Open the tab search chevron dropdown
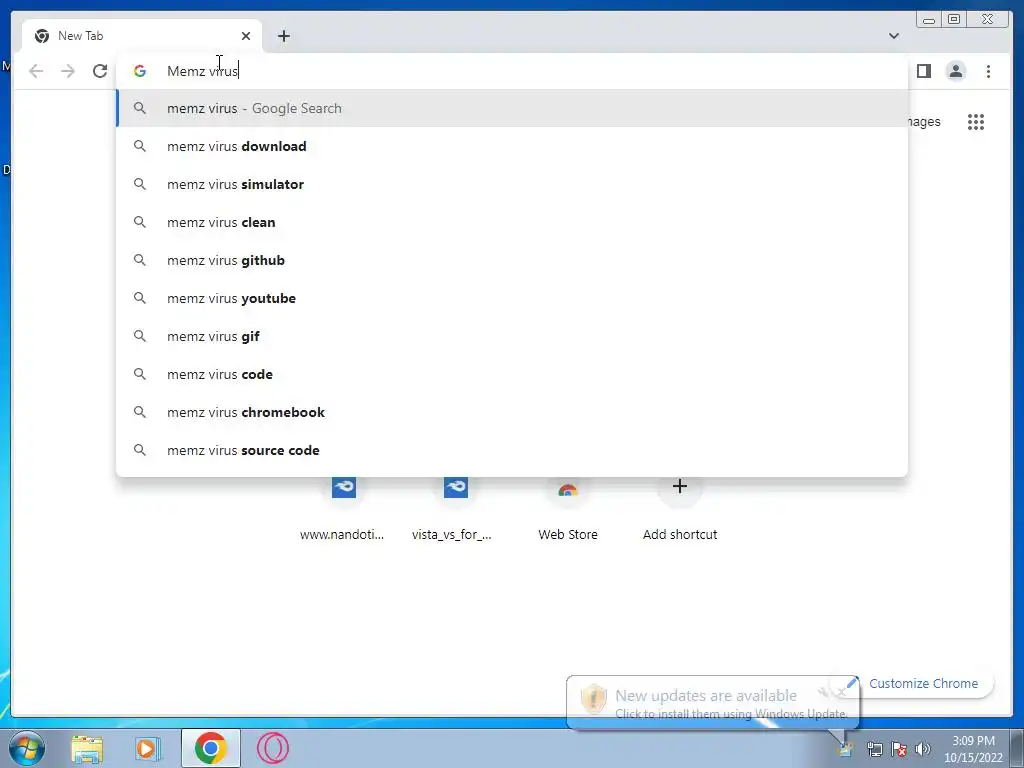 coord(893,36)
